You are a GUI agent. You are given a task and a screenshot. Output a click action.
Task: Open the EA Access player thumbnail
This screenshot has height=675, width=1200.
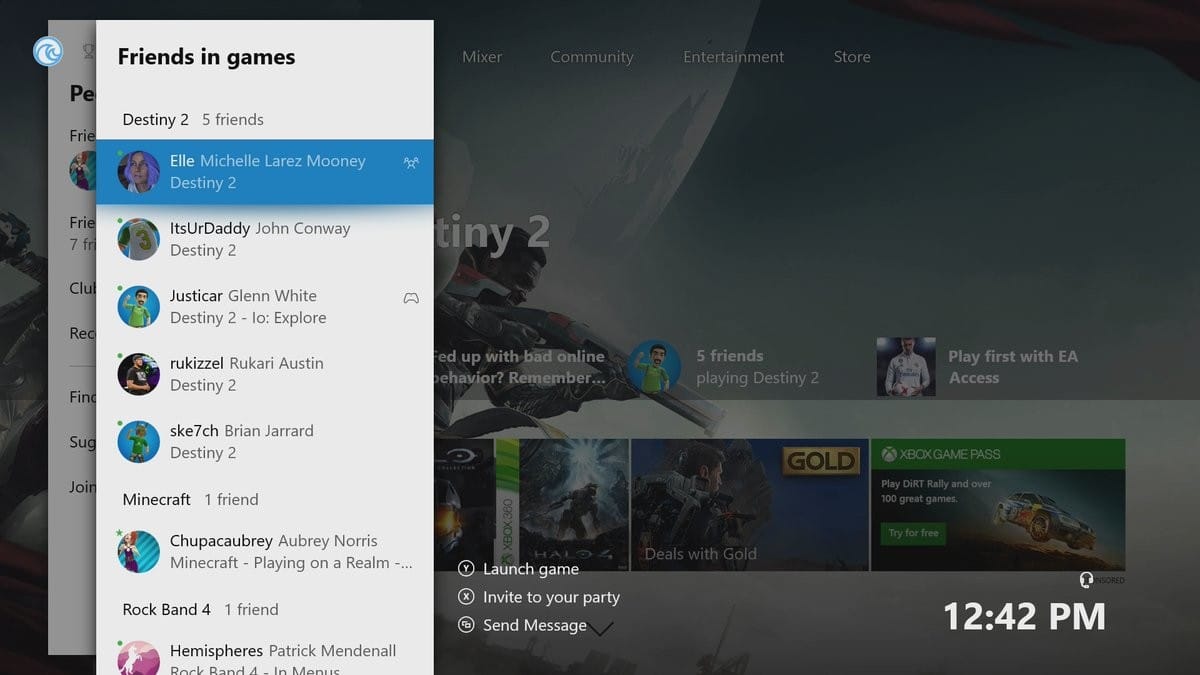pos(905,367)
